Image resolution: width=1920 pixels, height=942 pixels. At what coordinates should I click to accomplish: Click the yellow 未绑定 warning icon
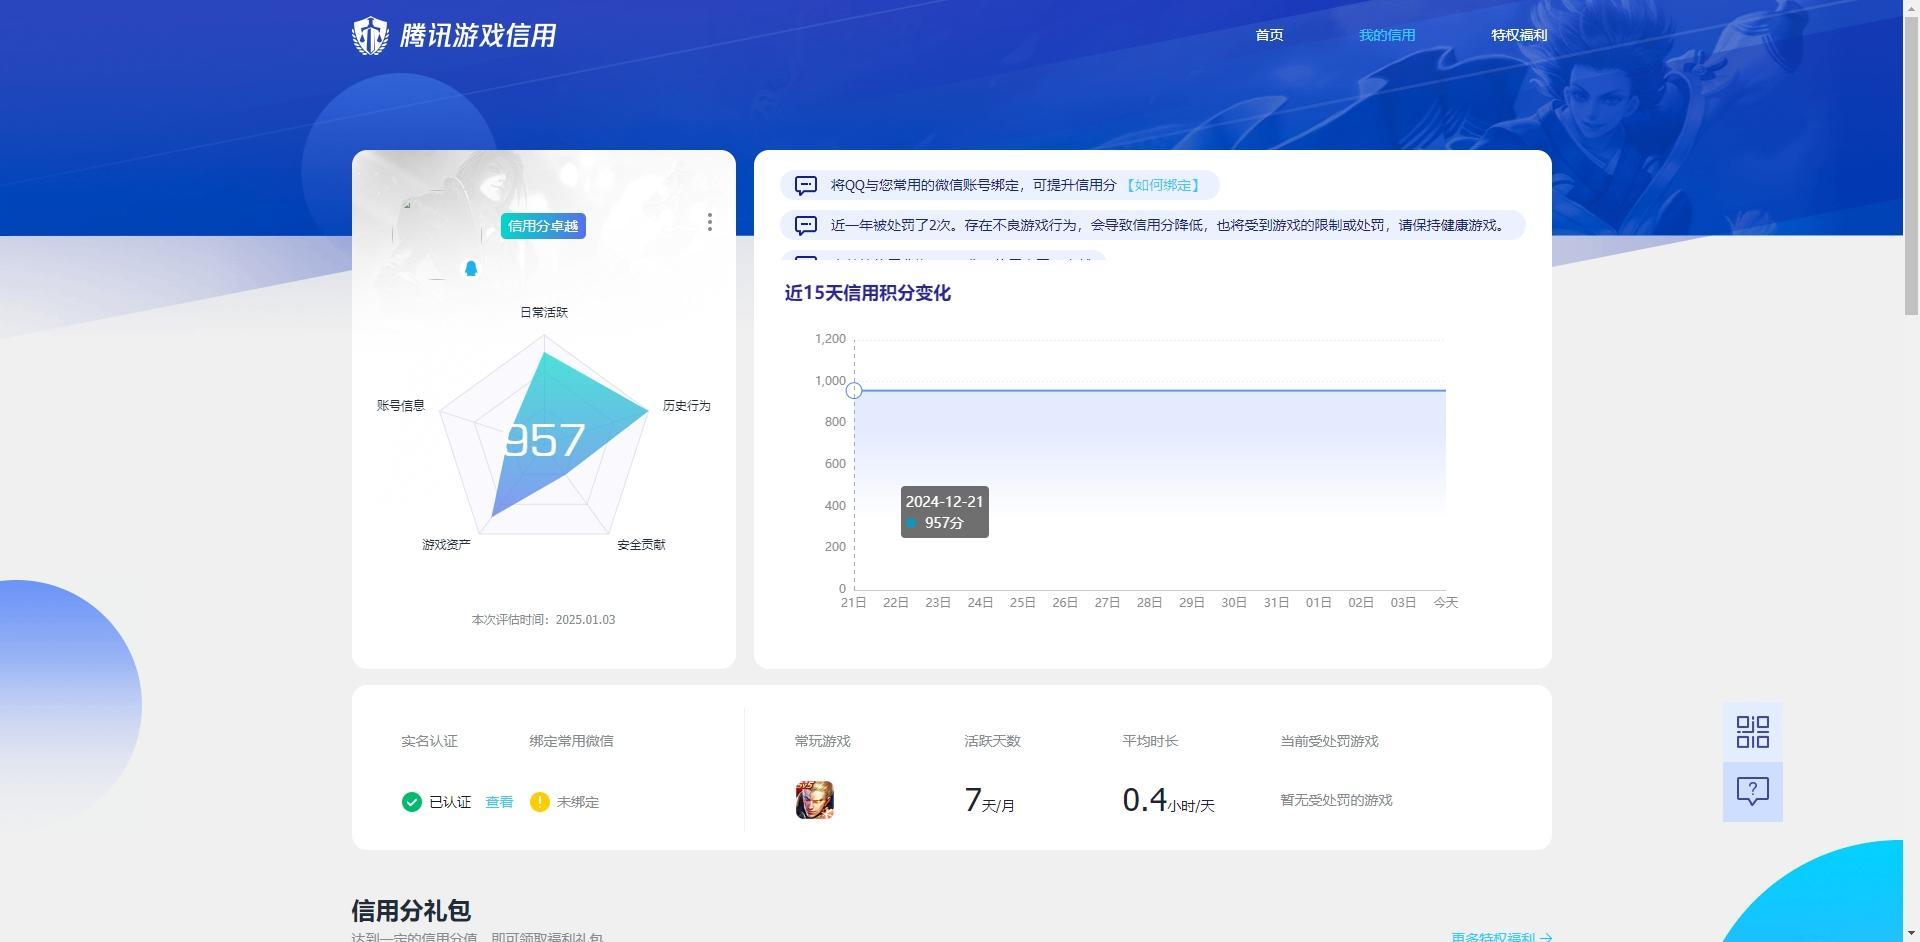540,802
